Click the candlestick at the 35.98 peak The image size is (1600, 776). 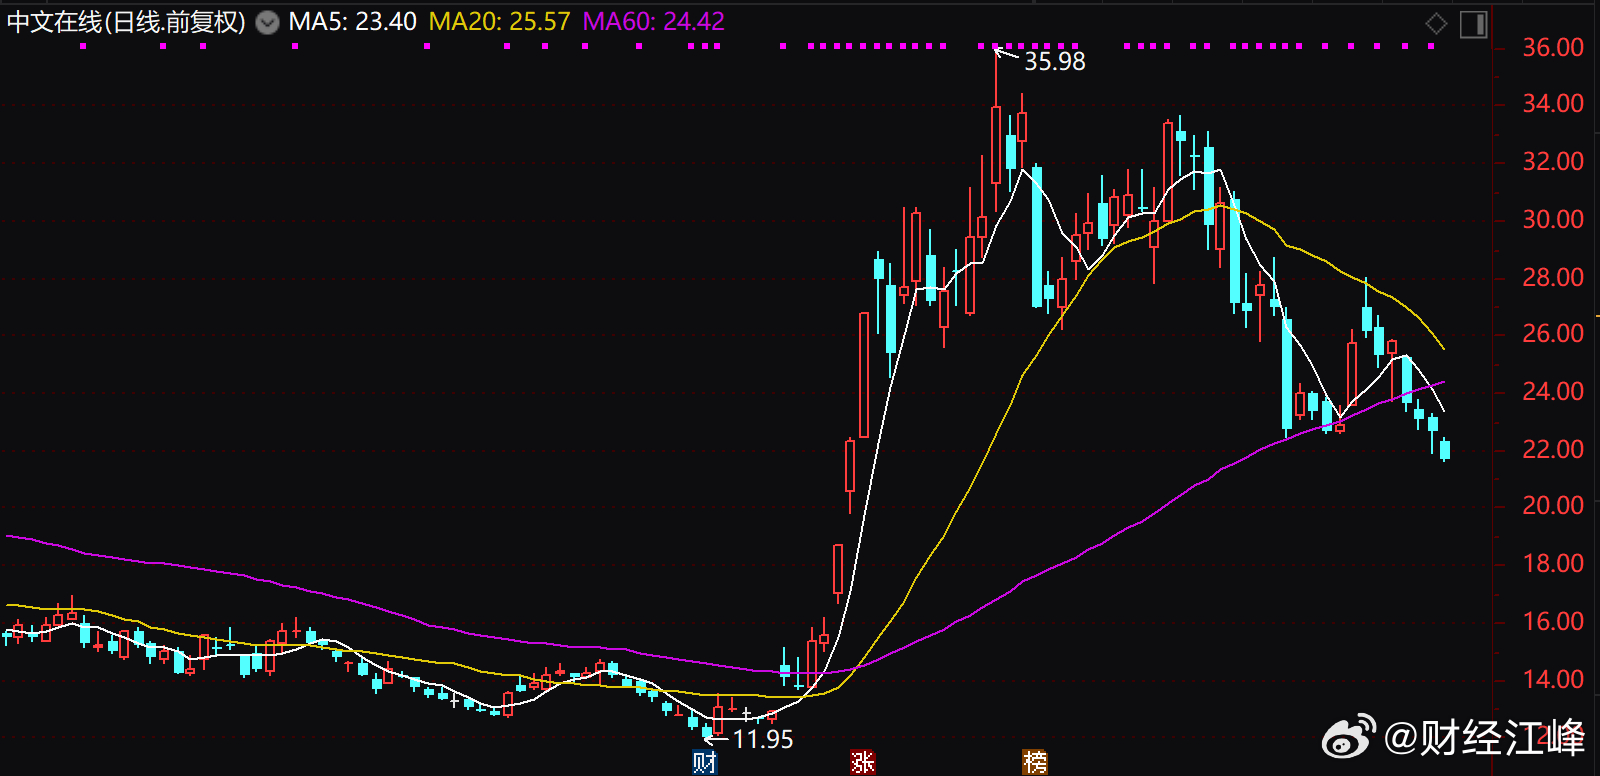(996, 145)
